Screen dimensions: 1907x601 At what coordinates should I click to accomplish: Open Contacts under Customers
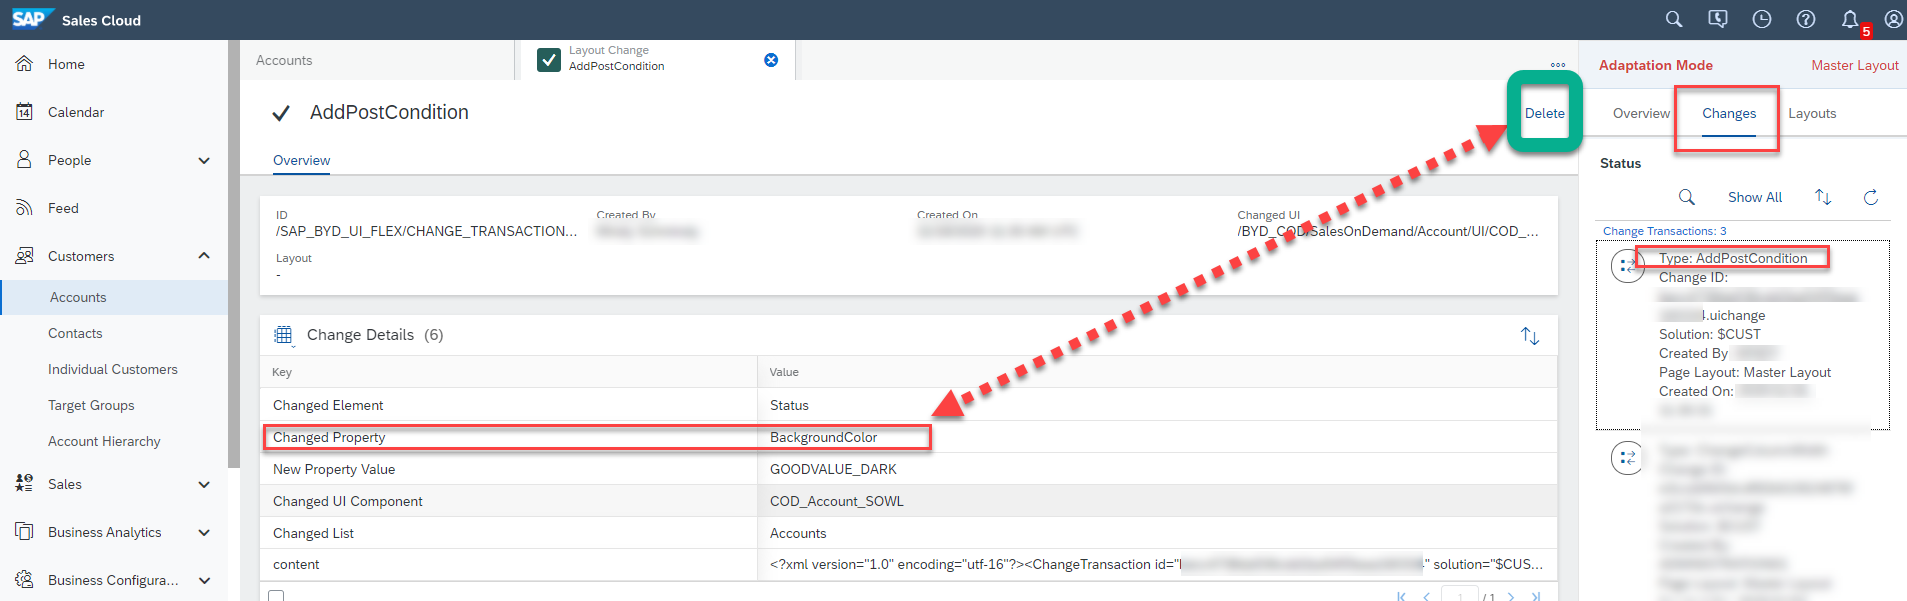(x=75, y=333)
